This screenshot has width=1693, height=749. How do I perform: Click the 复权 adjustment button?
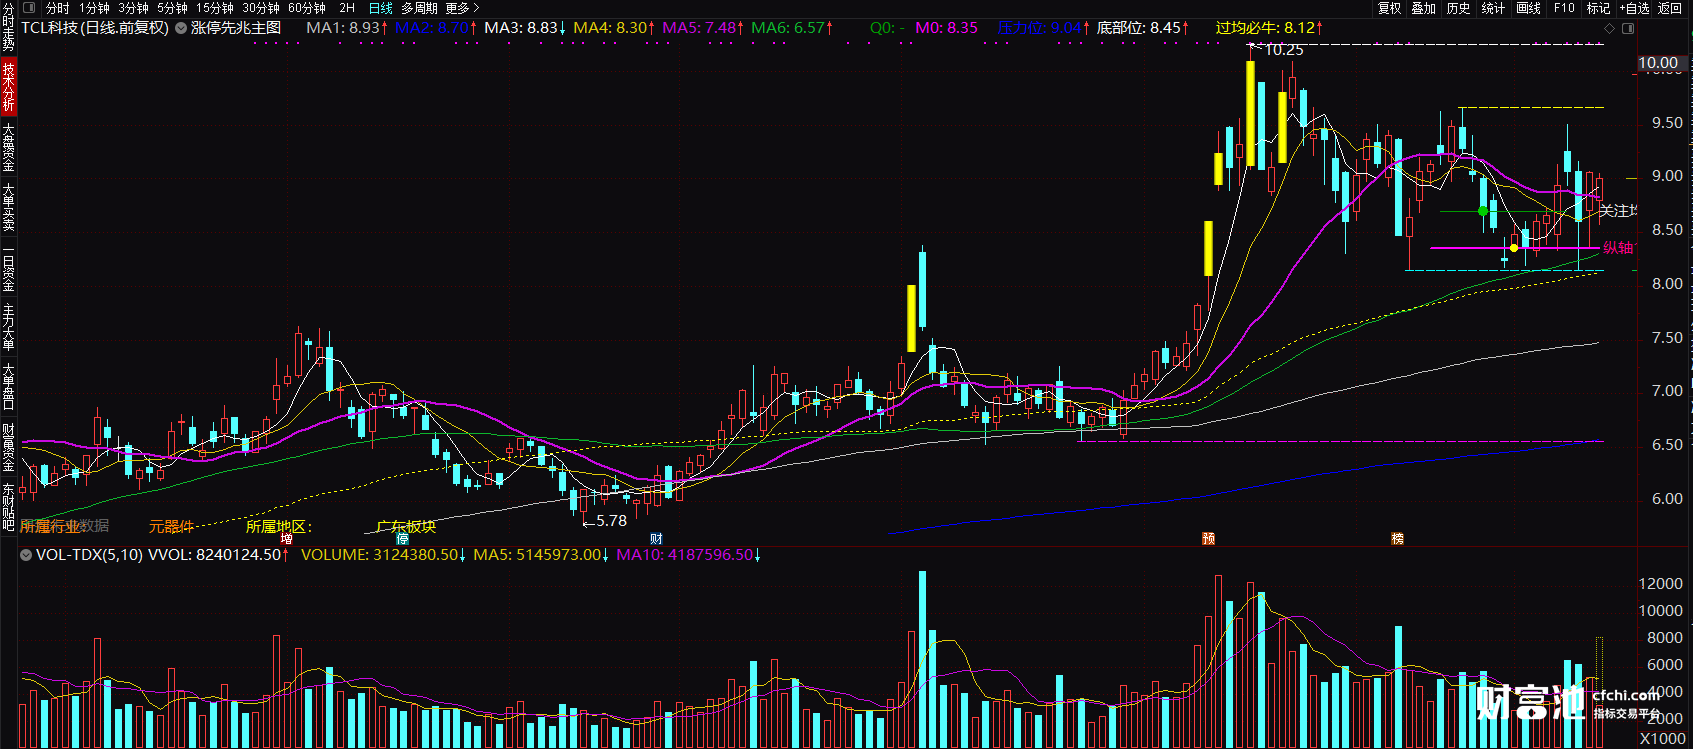[1389, 8]
